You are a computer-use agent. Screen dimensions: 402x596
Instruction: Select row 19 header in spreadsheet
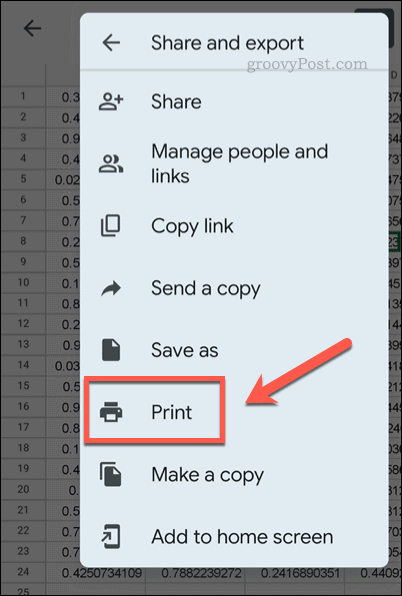coord(23,468)
